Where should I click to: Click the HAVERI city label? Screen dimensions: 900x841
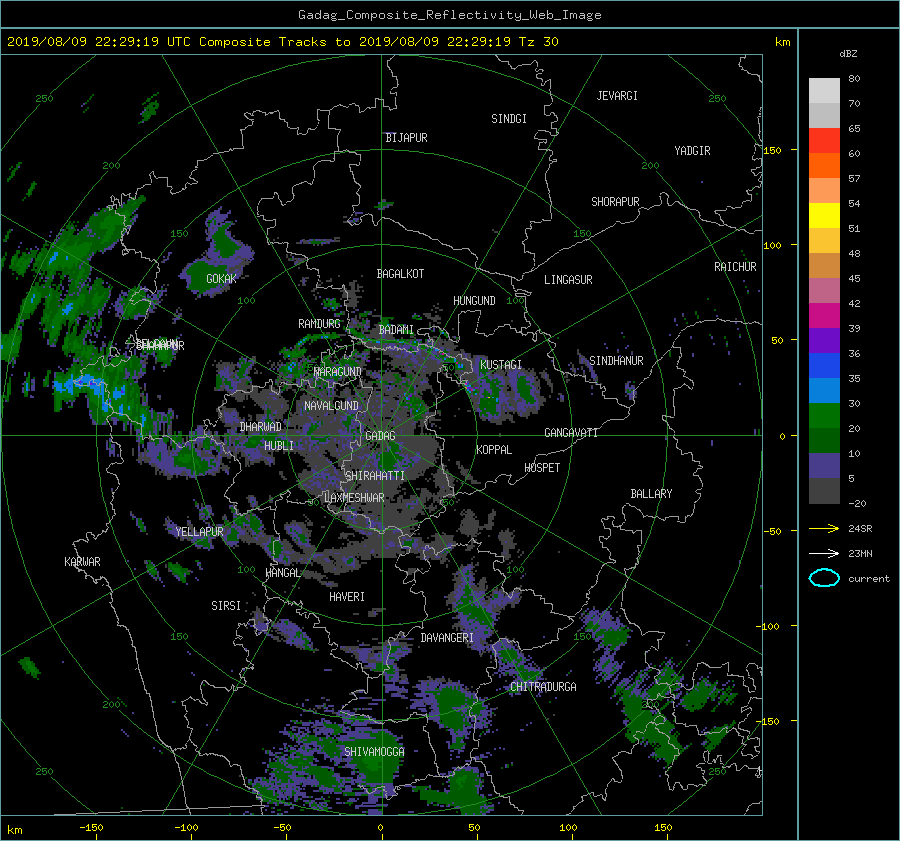pos(347,597)
